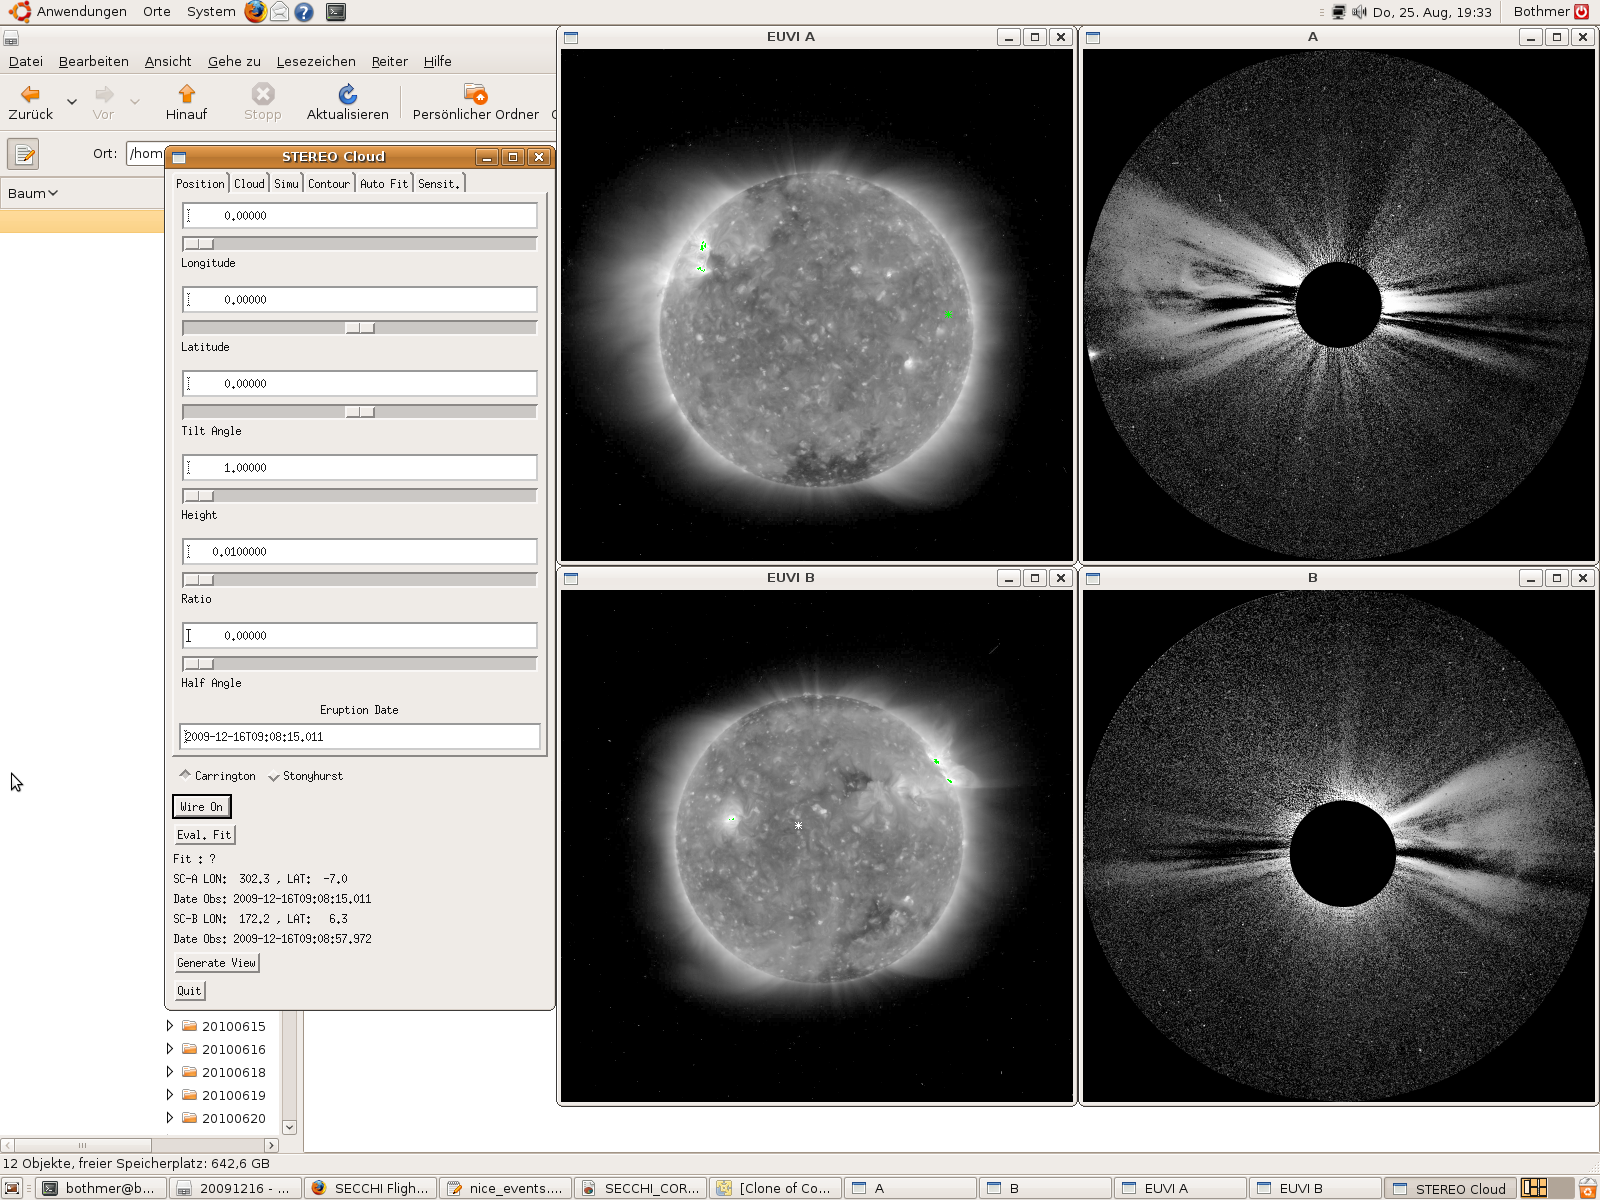Image resolution: width=1600 pixels, height=1200 pixels.
Task: Click the workspace switcher in bottom panel
Action: click(x=1546, y=1188)
